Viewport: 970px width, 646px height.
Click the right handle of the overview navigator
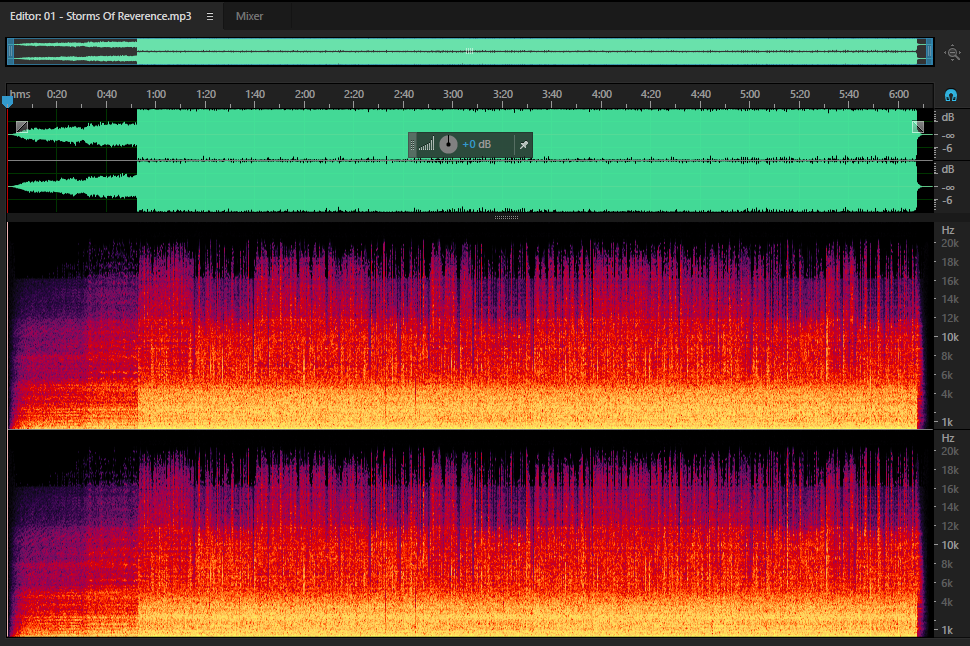(929, 52)
